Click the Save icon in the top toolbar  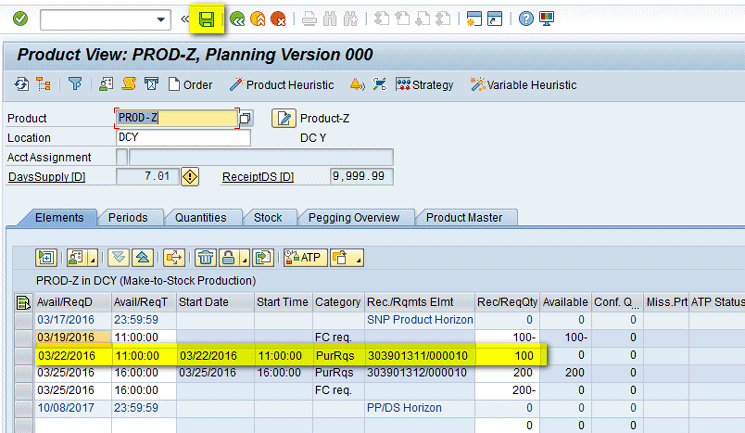pyautogui.click(x=207, y=19)
